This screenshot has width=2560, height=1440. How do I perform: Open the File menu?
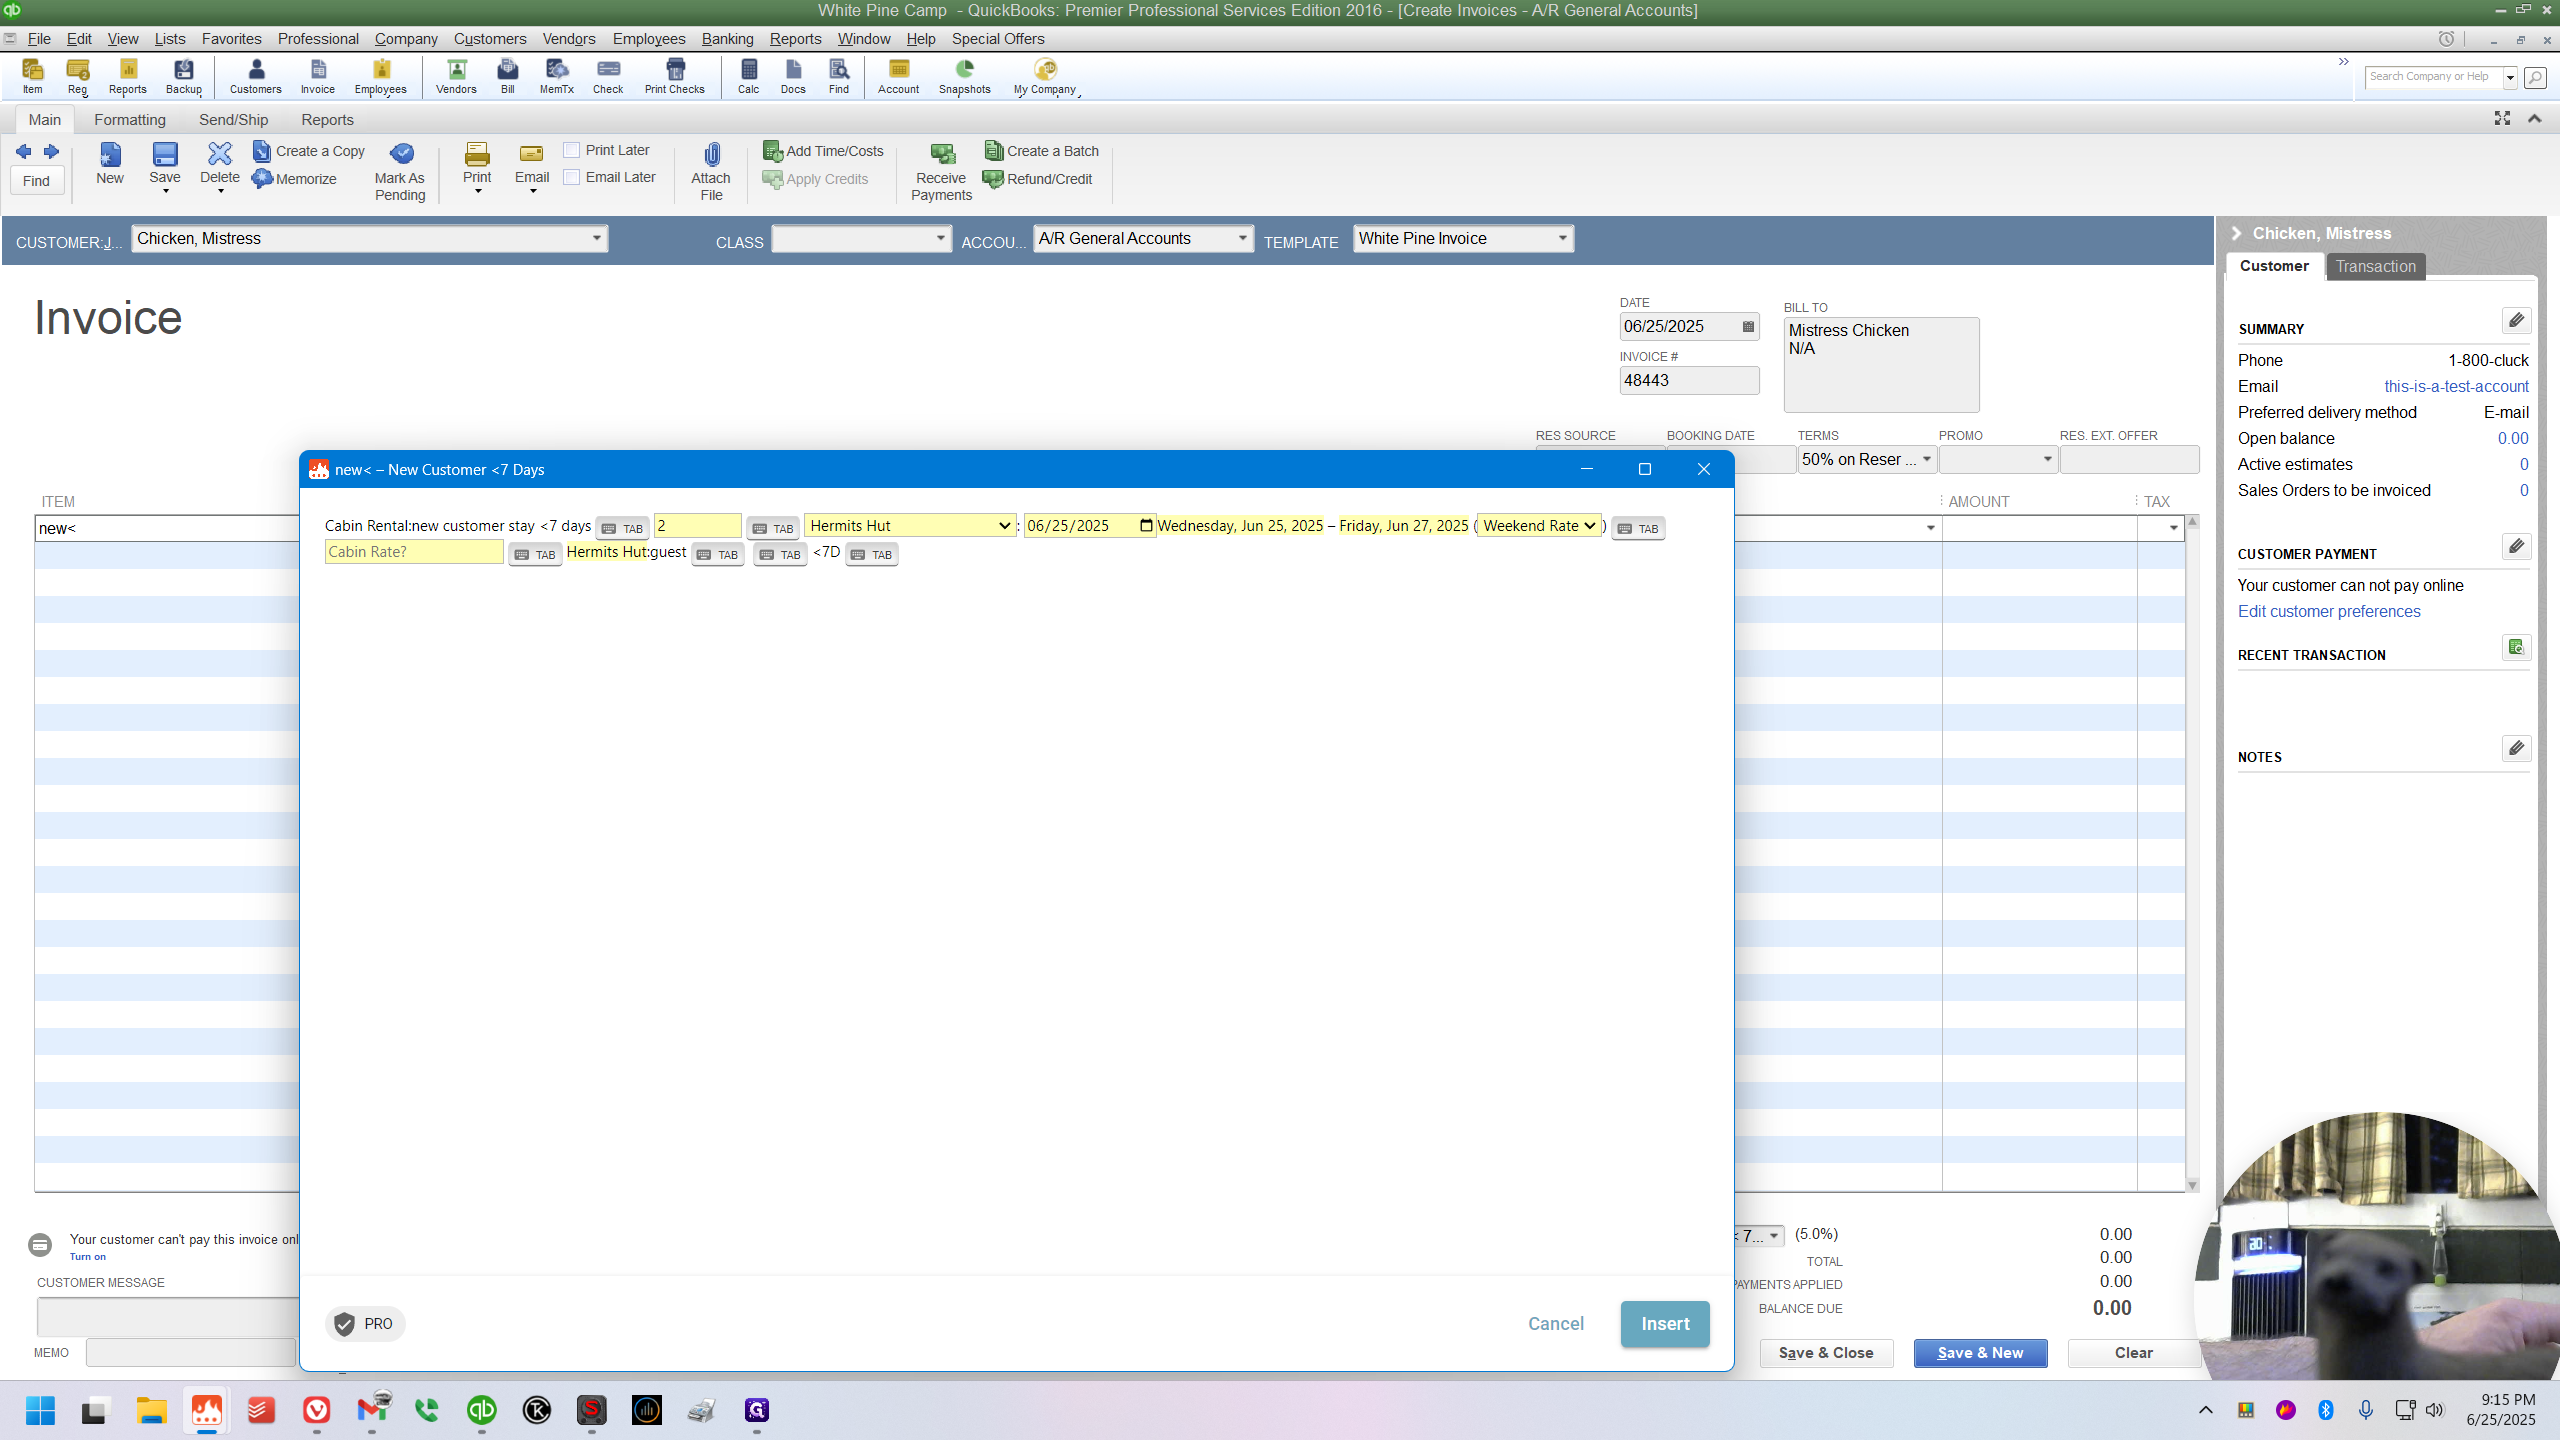39,38
